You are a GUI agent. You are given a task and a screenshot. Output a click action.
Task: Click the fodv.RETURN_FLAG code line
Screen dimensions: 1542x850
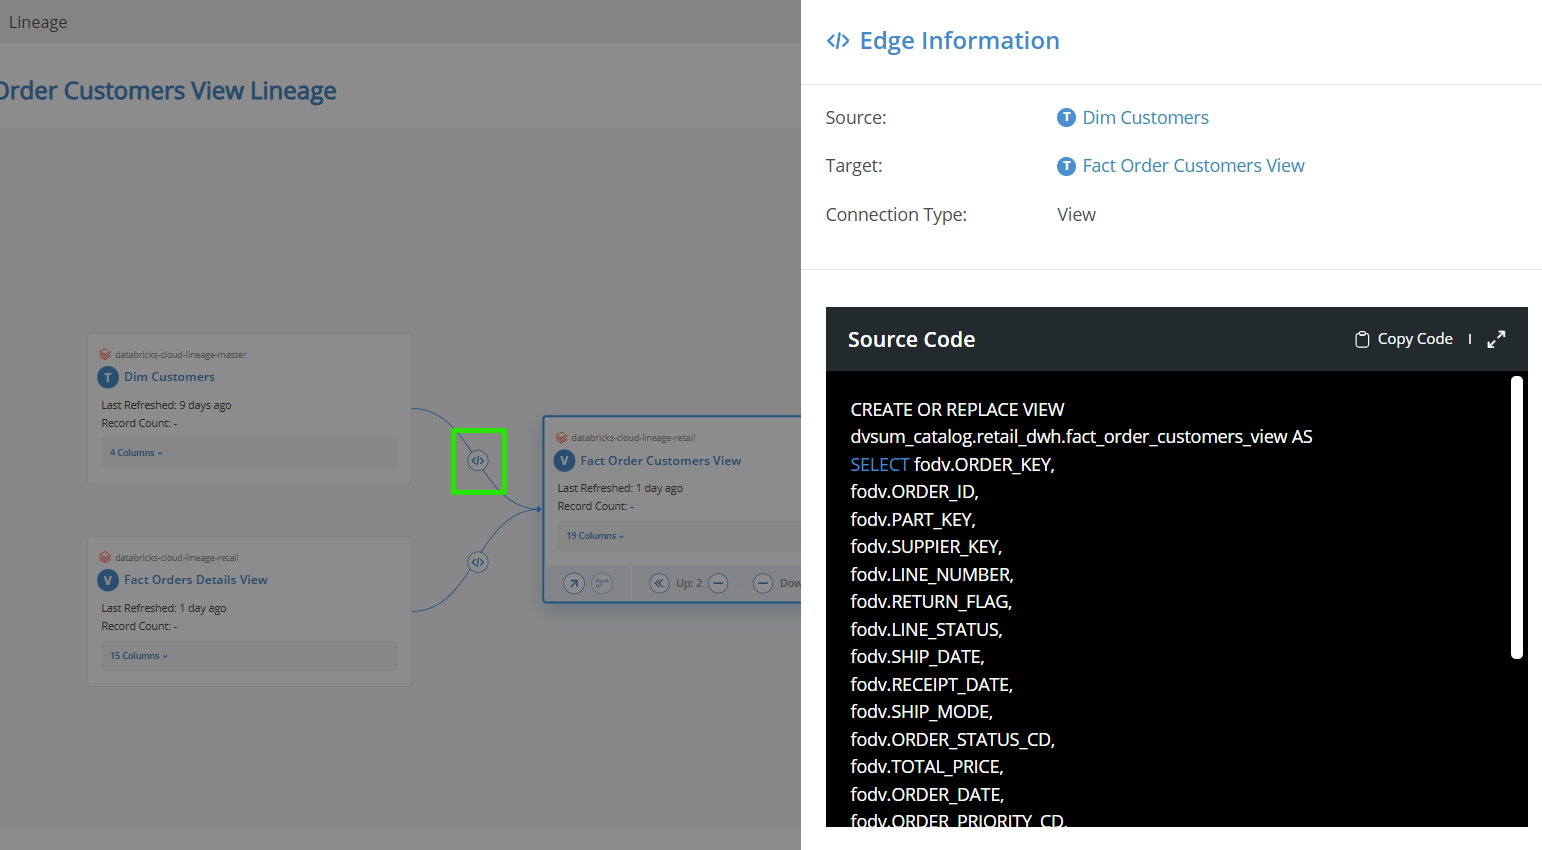coord(931,602)
